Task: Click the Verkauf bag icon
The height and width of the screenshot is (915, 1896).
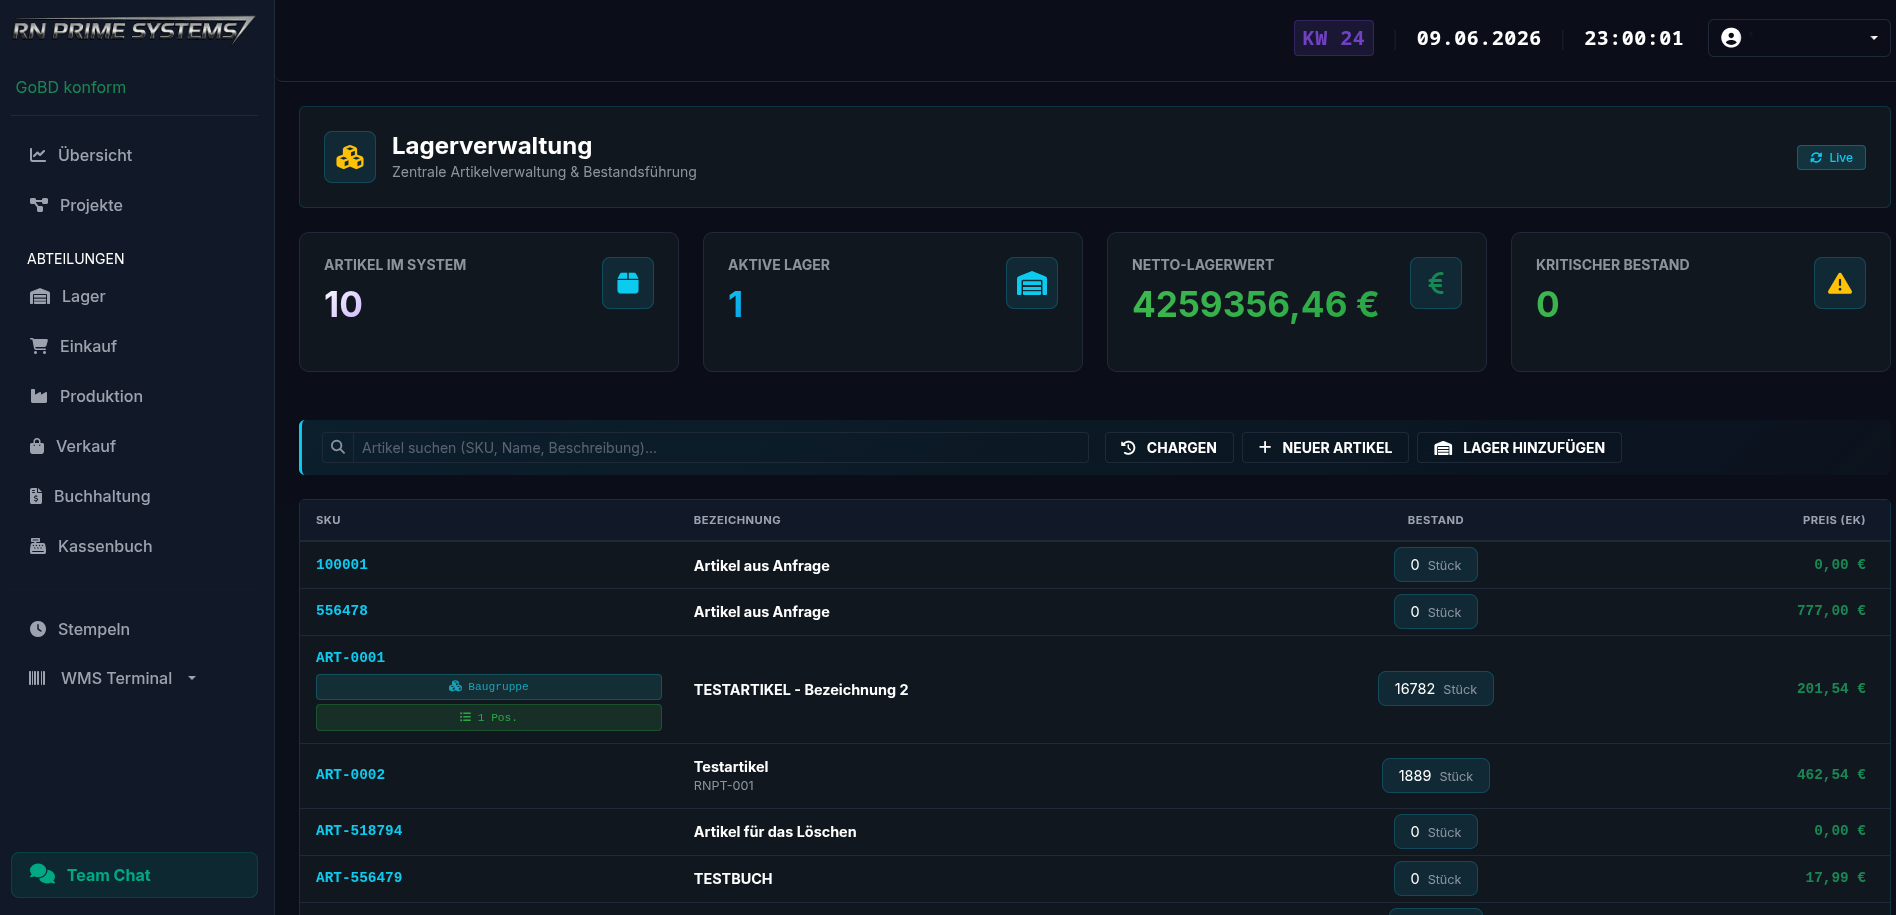Action: (x=37, y=446)
